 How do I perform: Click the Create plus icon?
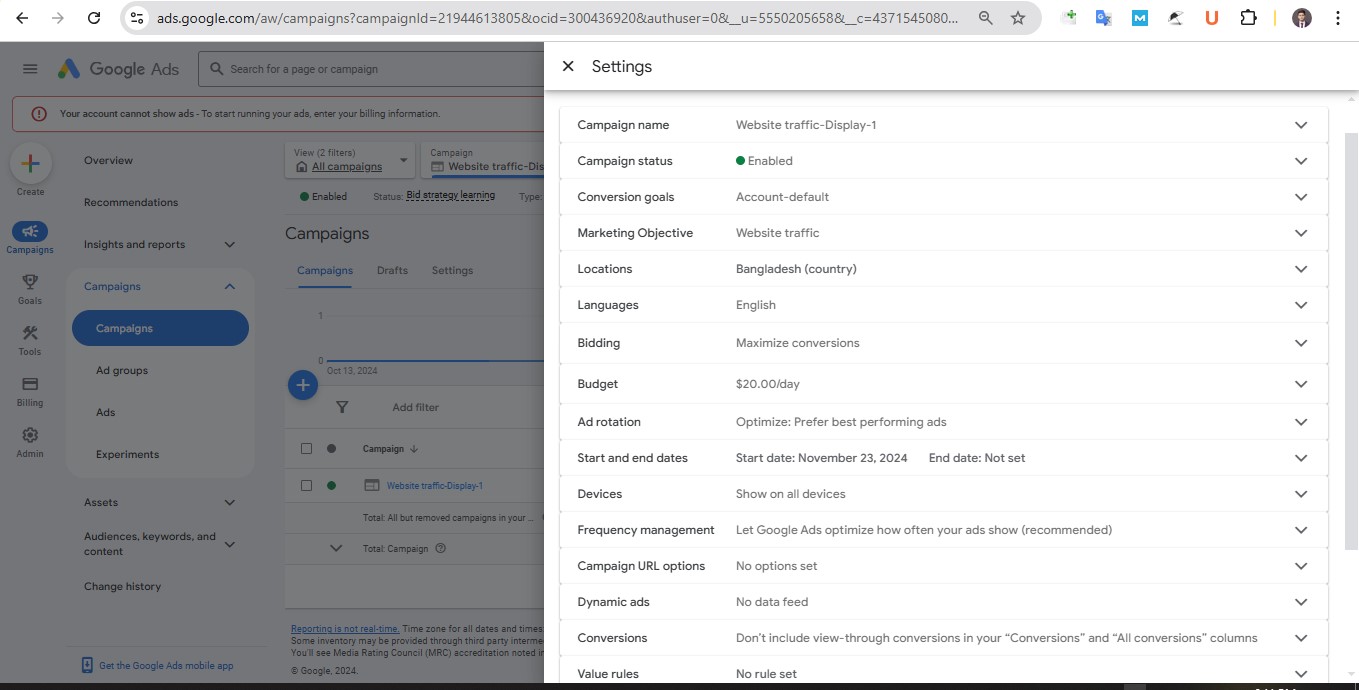(30, 164)
